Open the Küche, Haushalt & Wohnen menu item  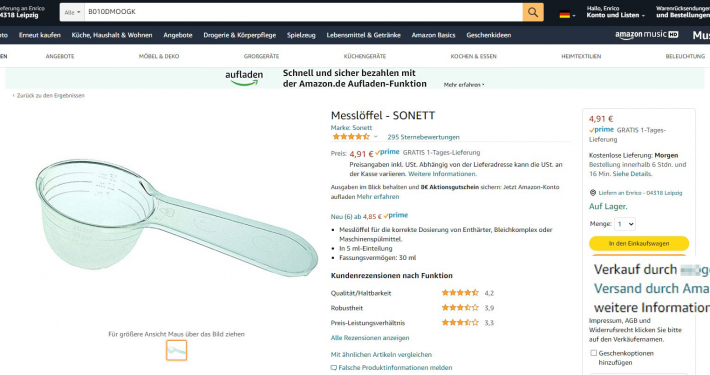pyautogui.click(x=112, y=35)
